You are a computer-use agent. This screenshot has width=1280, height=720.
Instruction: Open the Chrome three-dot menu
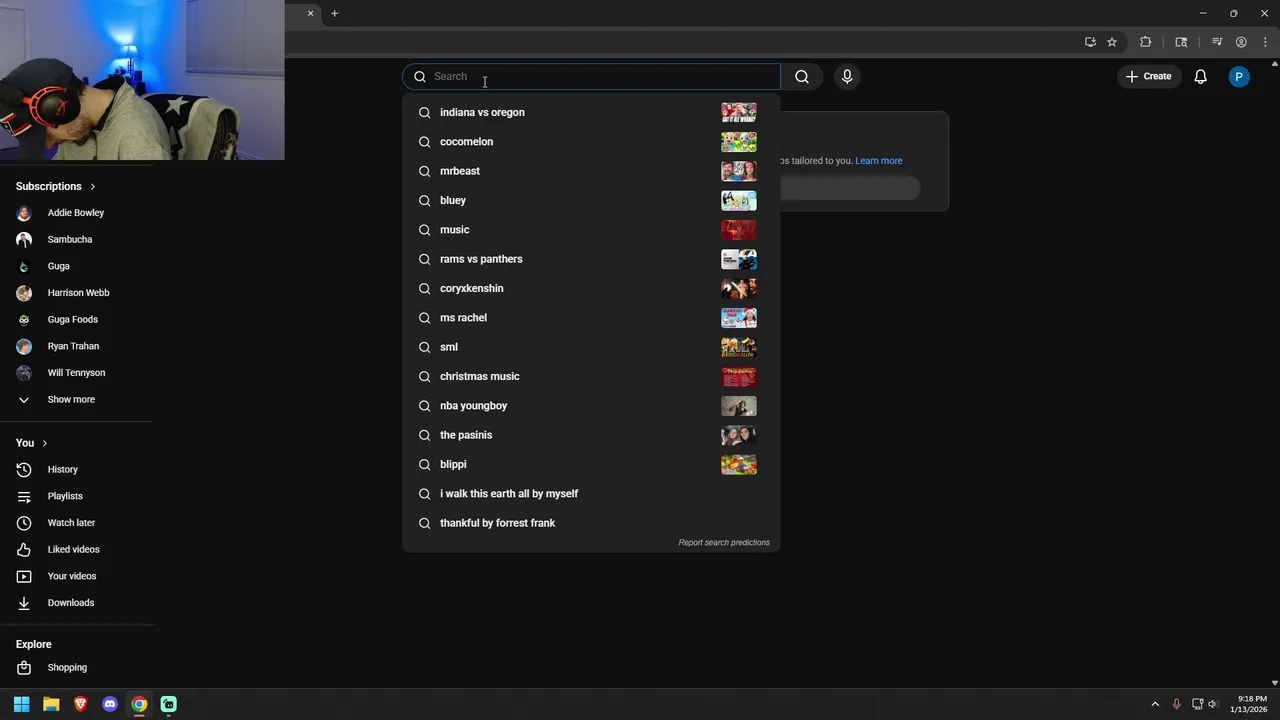(x=1266, y=42)
